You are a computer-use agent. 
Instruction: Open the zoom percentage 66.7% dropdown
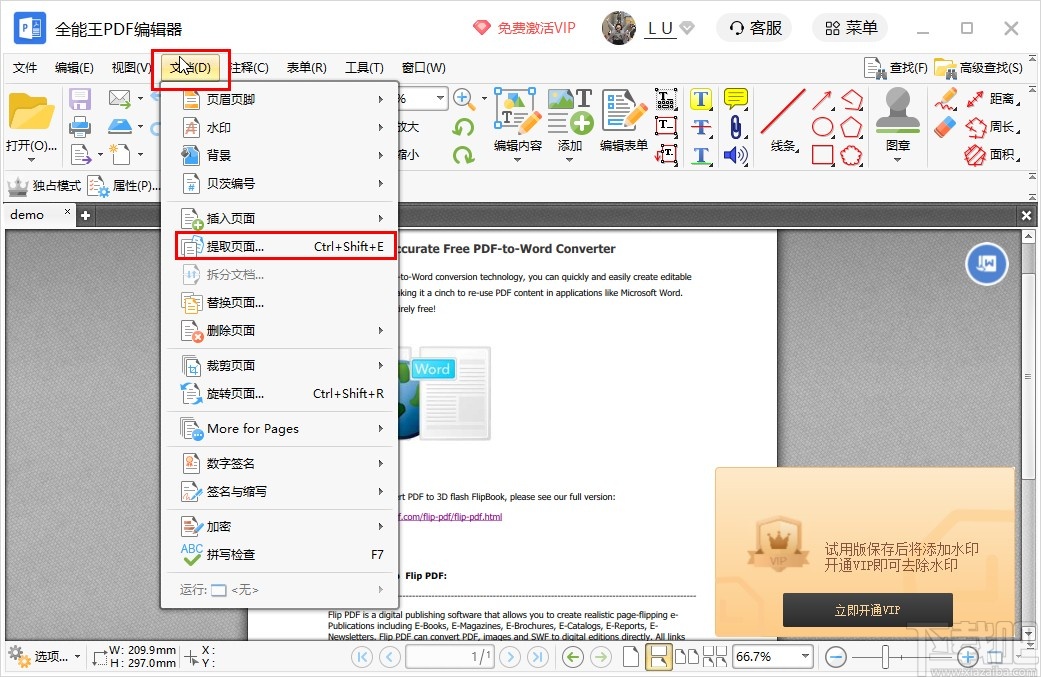[805, 657]
